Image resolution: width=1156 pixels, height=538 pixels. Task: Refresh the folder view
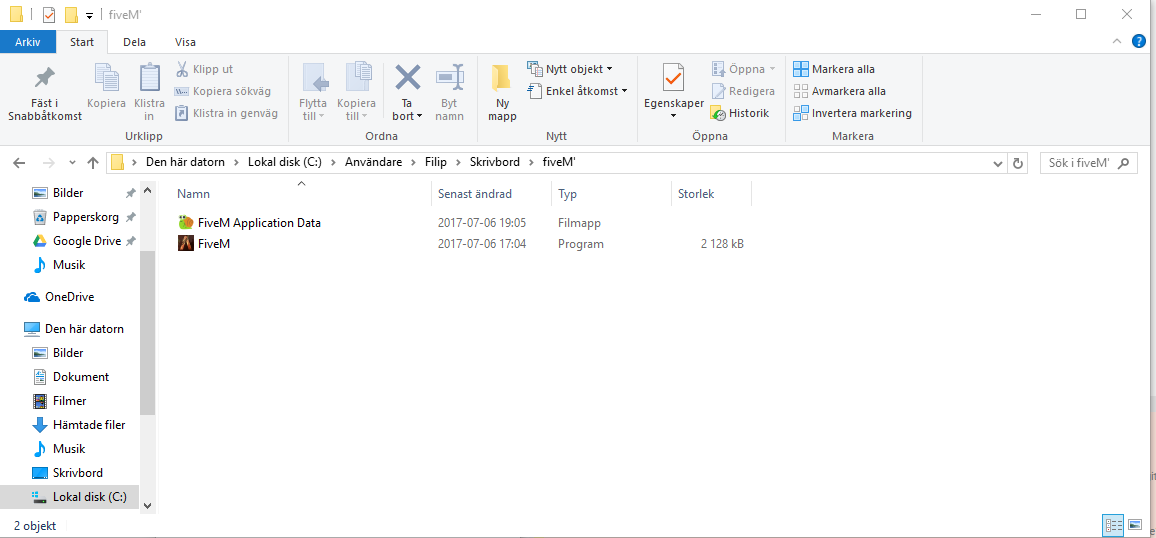tap(1018, 164)
